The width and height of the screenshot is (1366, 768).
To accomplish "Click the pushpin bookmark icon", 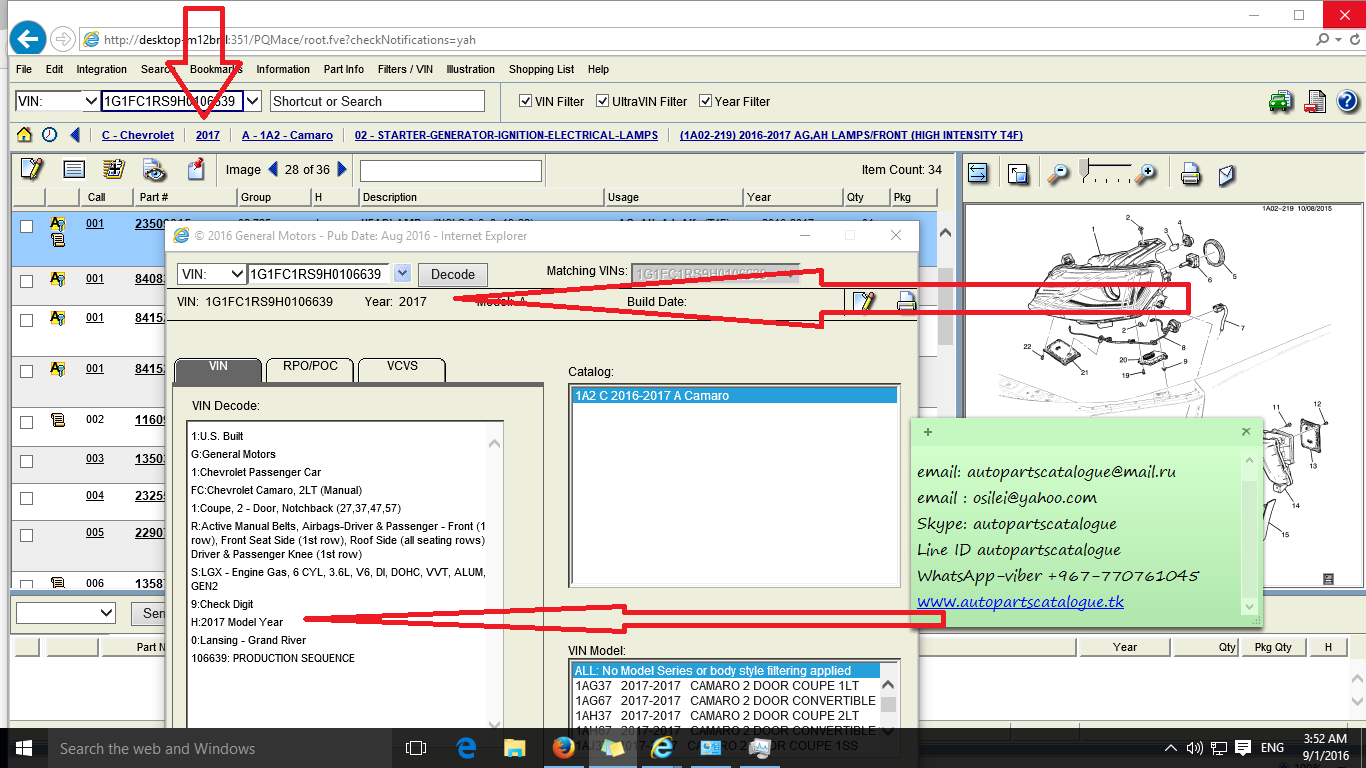I will click(x=196, y=169).
